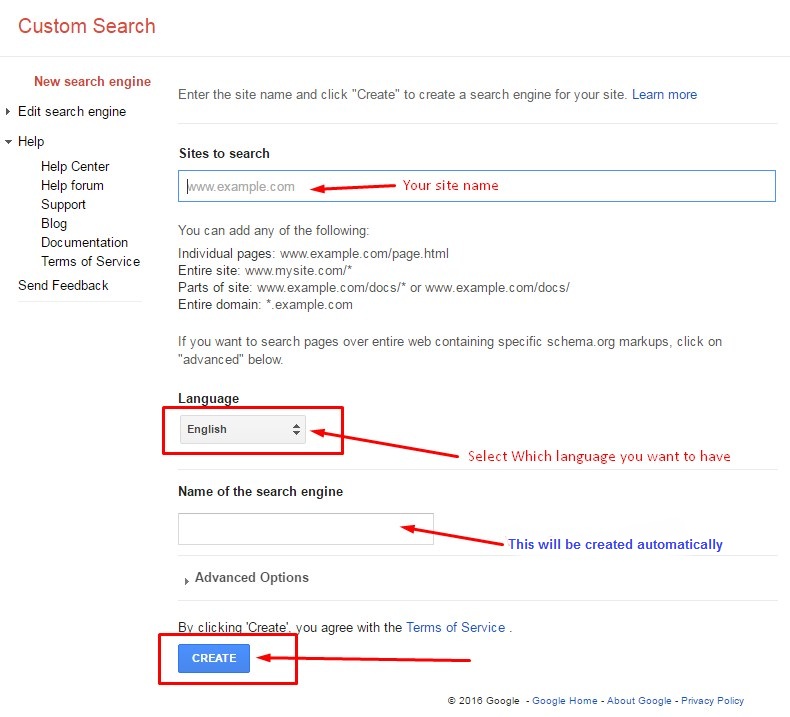Click the Learn more link
The width and height of the screenshot is (790, 717).
click(x=664, y=94)
